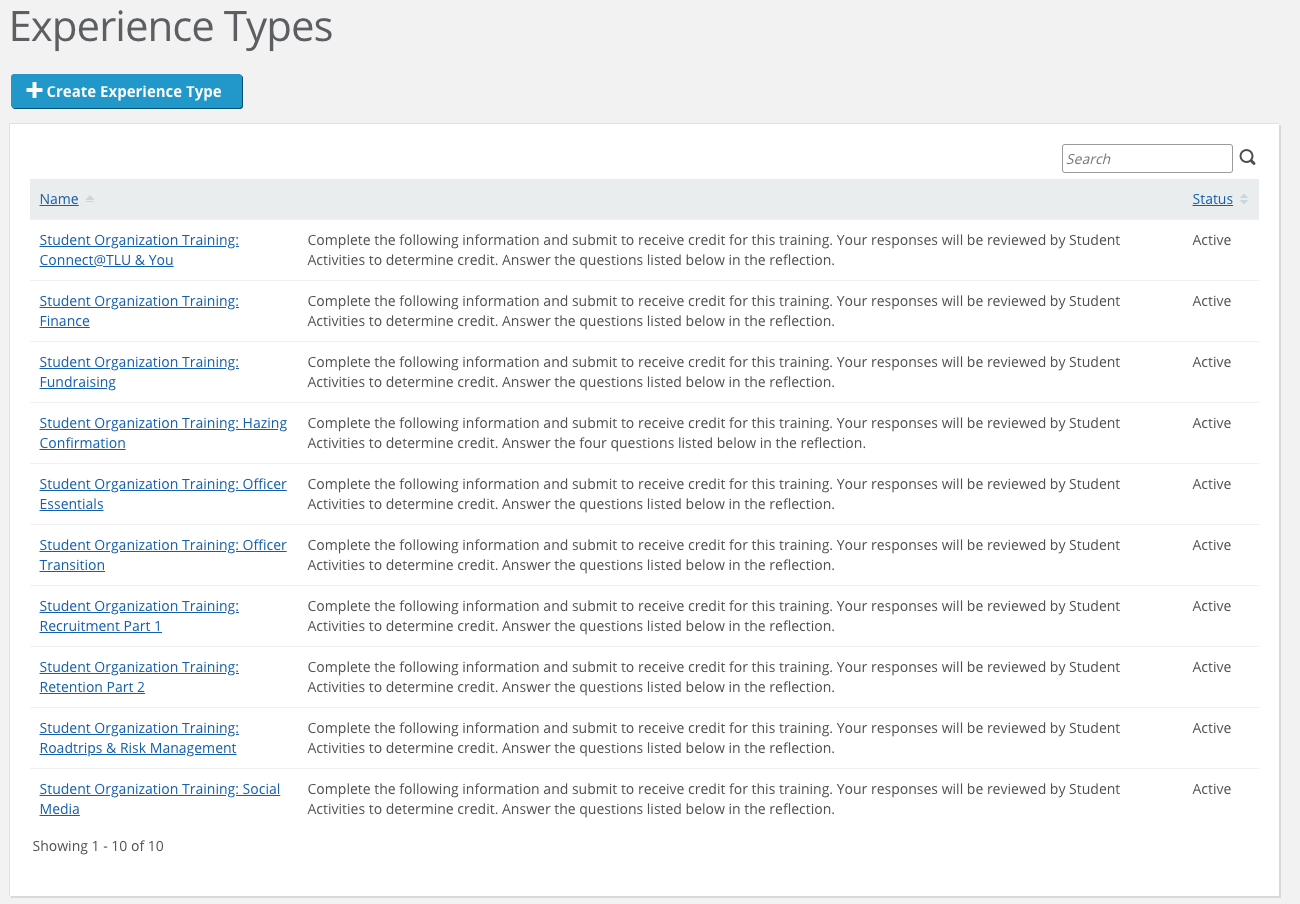Click the description text in the Social Media row
Image resolution: width=1300 pixels, height=904 pixels.
pyautogui.click(x=714, y=799)
